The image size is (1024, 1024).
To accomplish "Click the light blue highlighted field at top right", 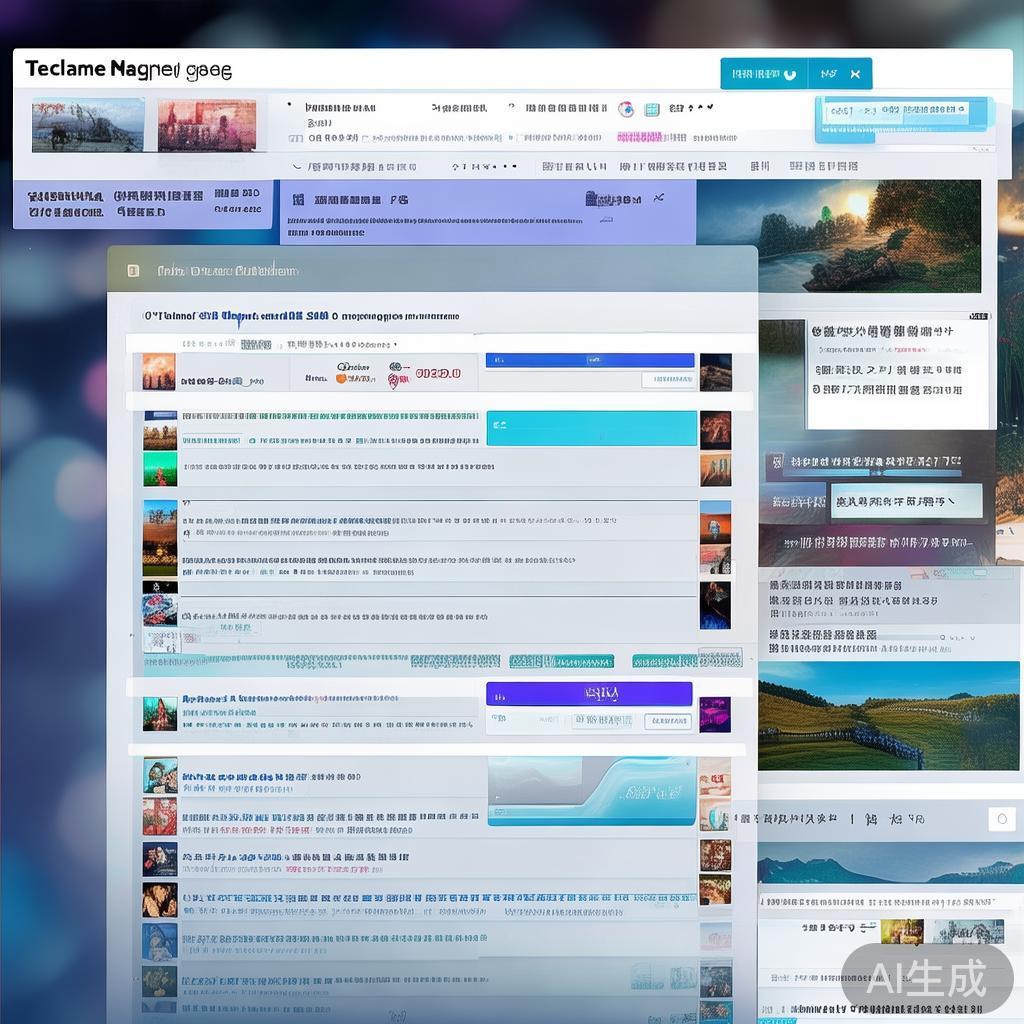I will (x=903, y=114).
